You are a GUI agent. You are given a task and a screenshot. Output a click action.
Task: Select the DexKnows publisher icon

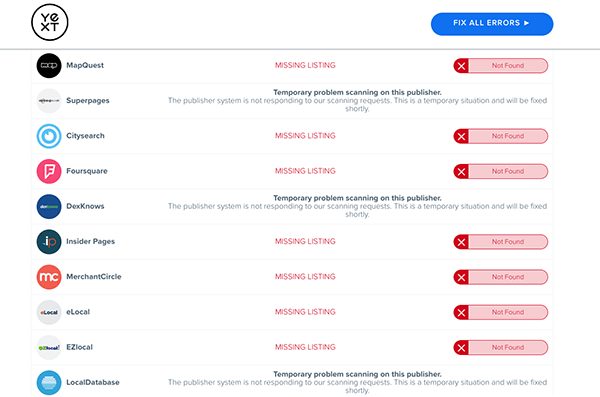click(49, 206)
